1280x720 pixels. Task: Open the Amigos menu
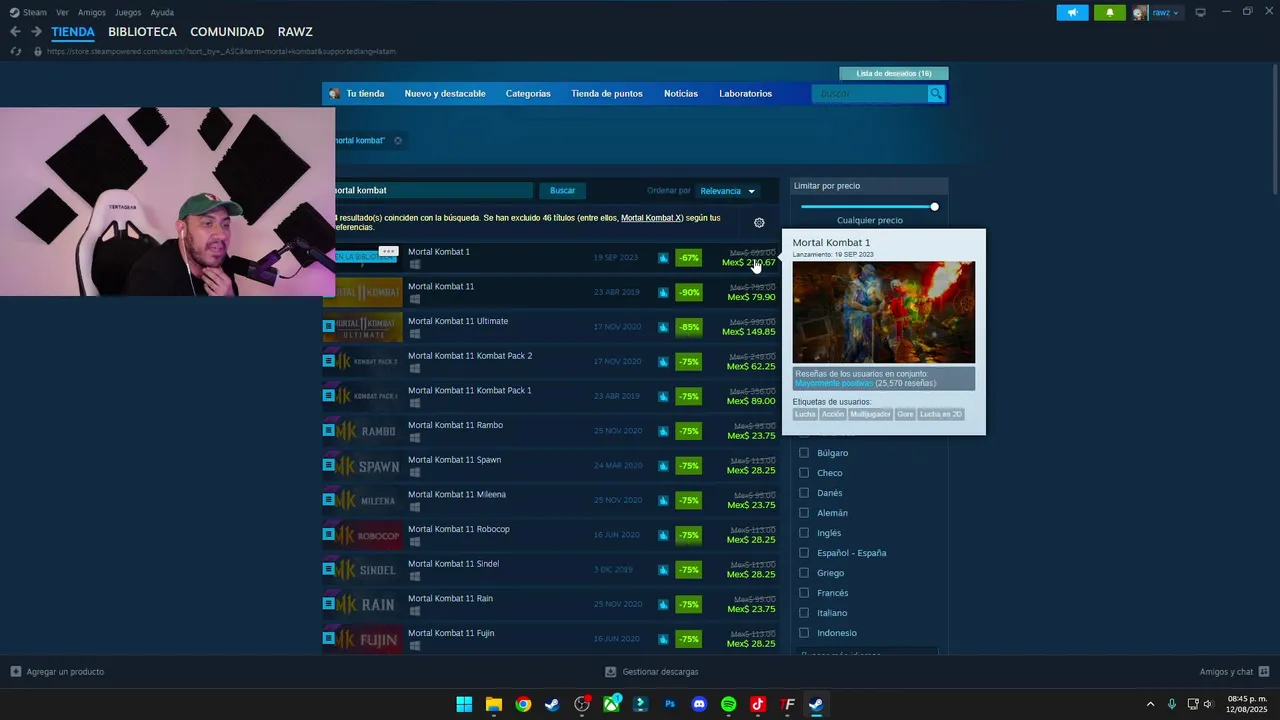[92, 13]
